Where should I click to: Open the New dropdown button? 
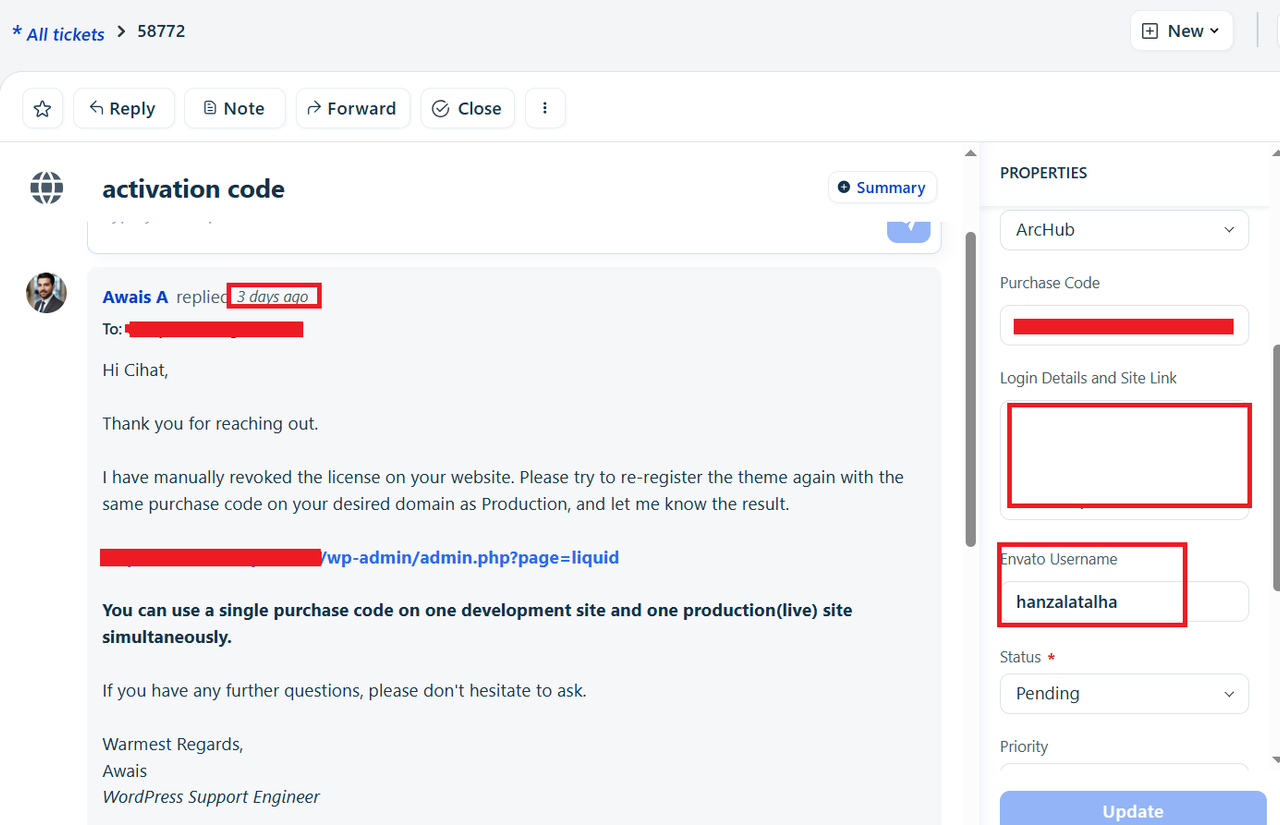[1182, 31]
